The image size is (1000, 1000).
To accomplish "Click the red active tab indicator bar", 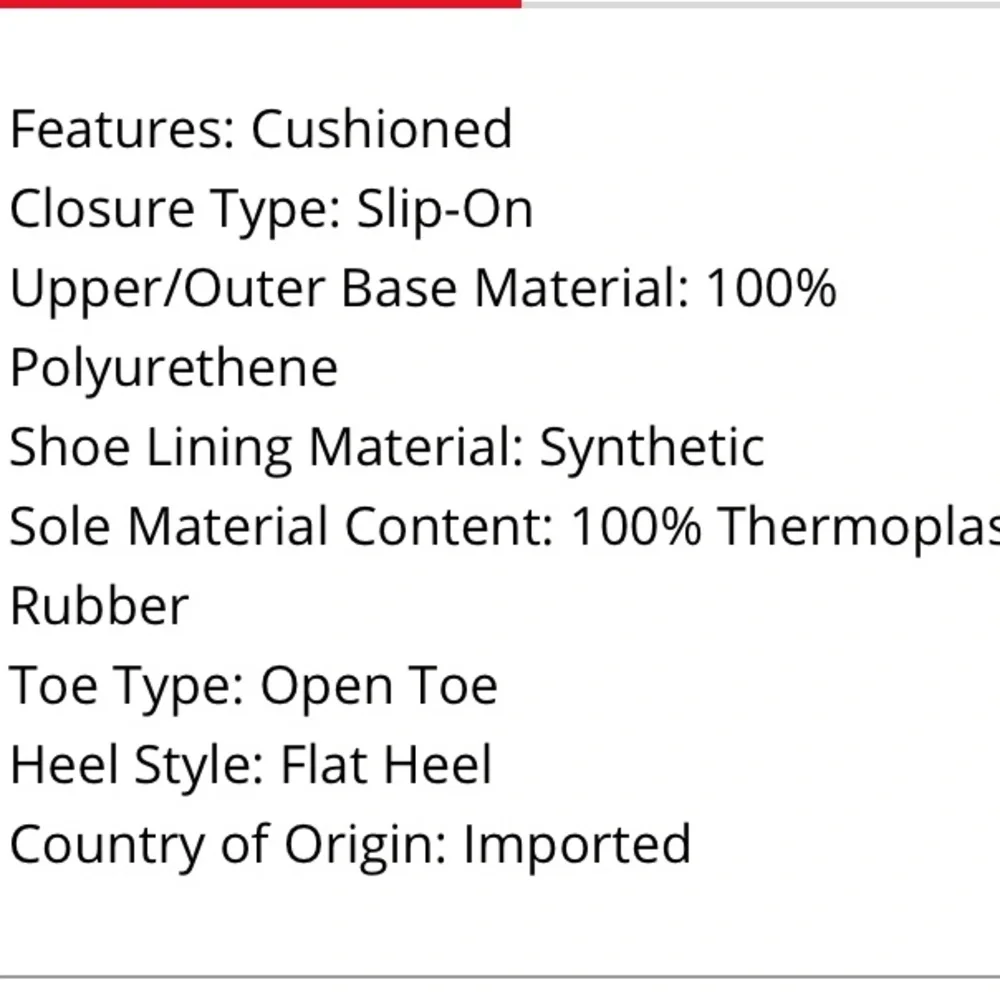I will point(260,3).
